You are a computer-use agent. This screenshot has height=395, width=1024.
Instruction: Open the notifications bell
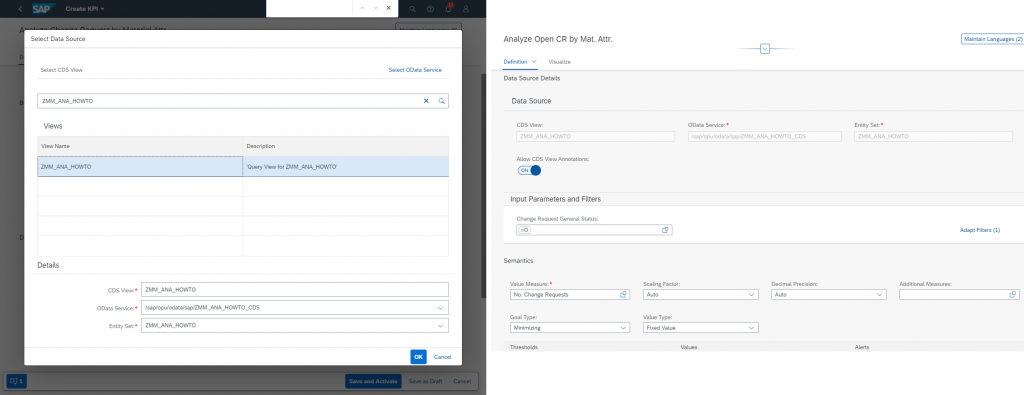tap(448, 9)
